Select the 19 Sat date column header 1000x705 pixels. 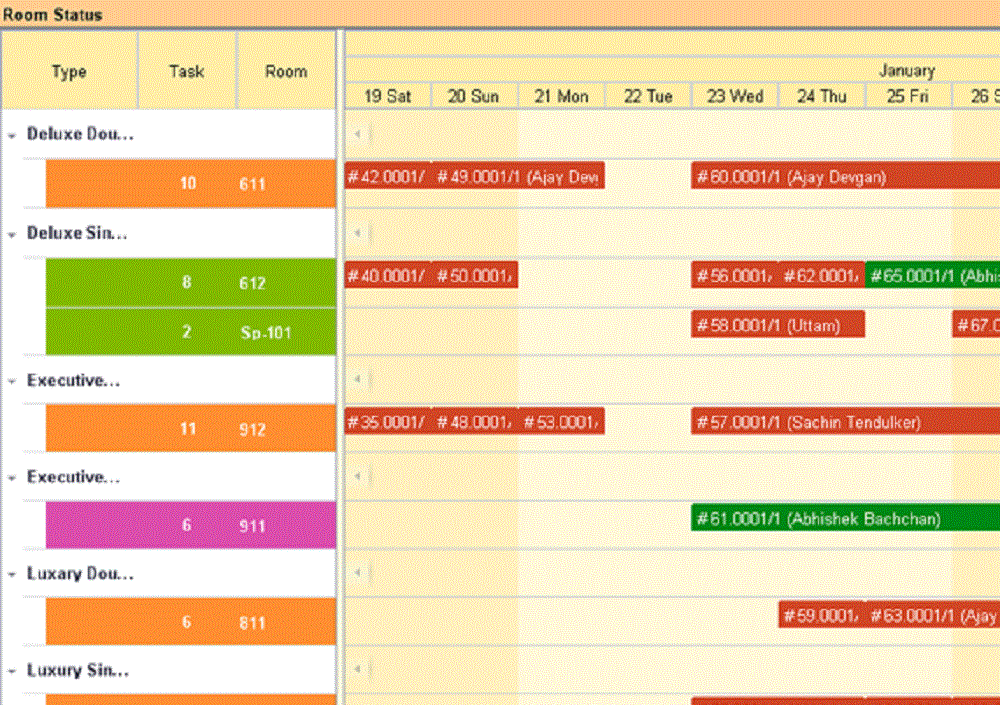pos(388,96)
